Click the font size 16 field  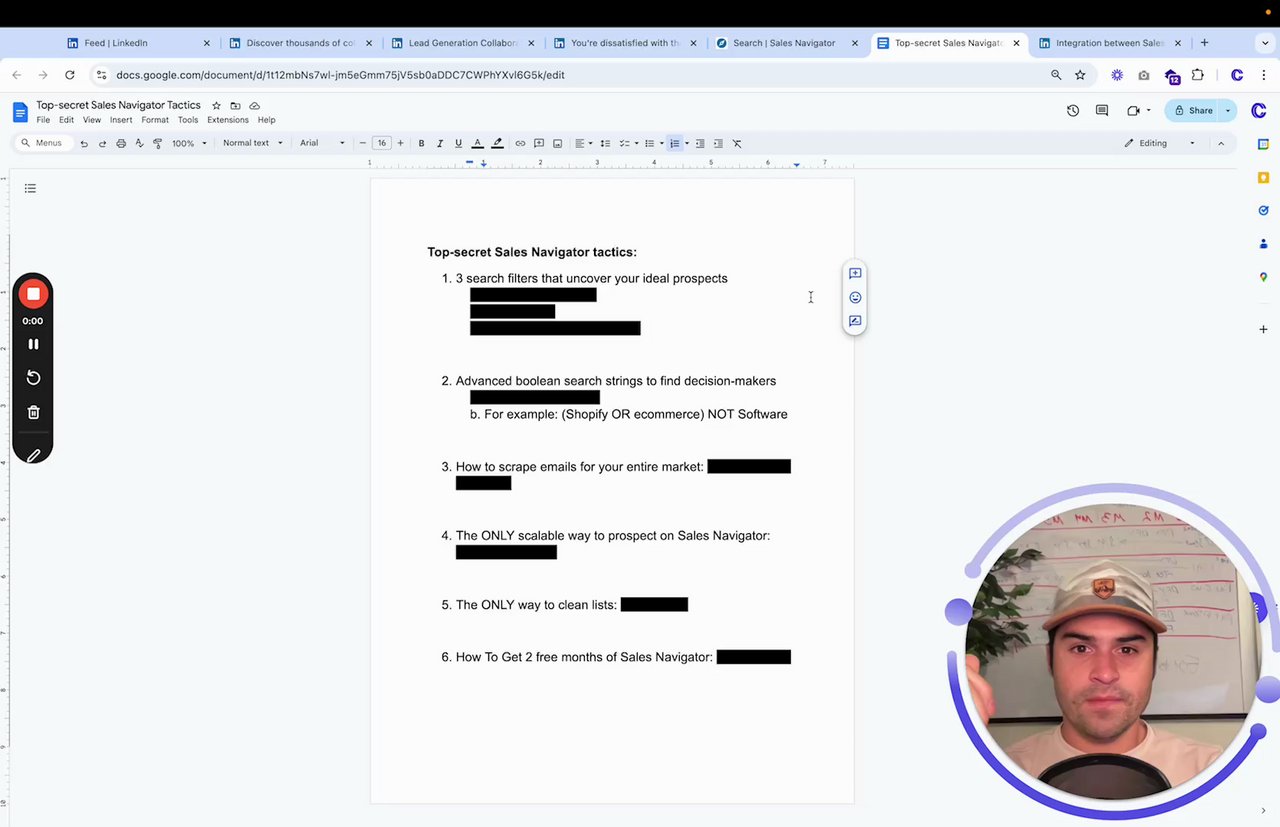click(x=381, y=143)
